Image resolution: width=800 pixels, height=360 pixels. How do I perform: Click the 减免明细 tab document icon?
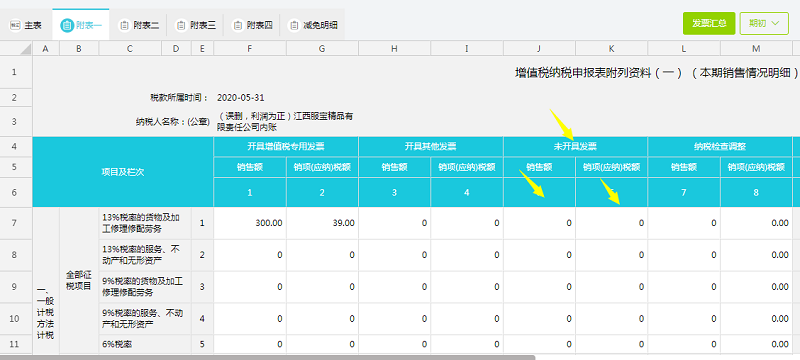click(x=293, y=25)
